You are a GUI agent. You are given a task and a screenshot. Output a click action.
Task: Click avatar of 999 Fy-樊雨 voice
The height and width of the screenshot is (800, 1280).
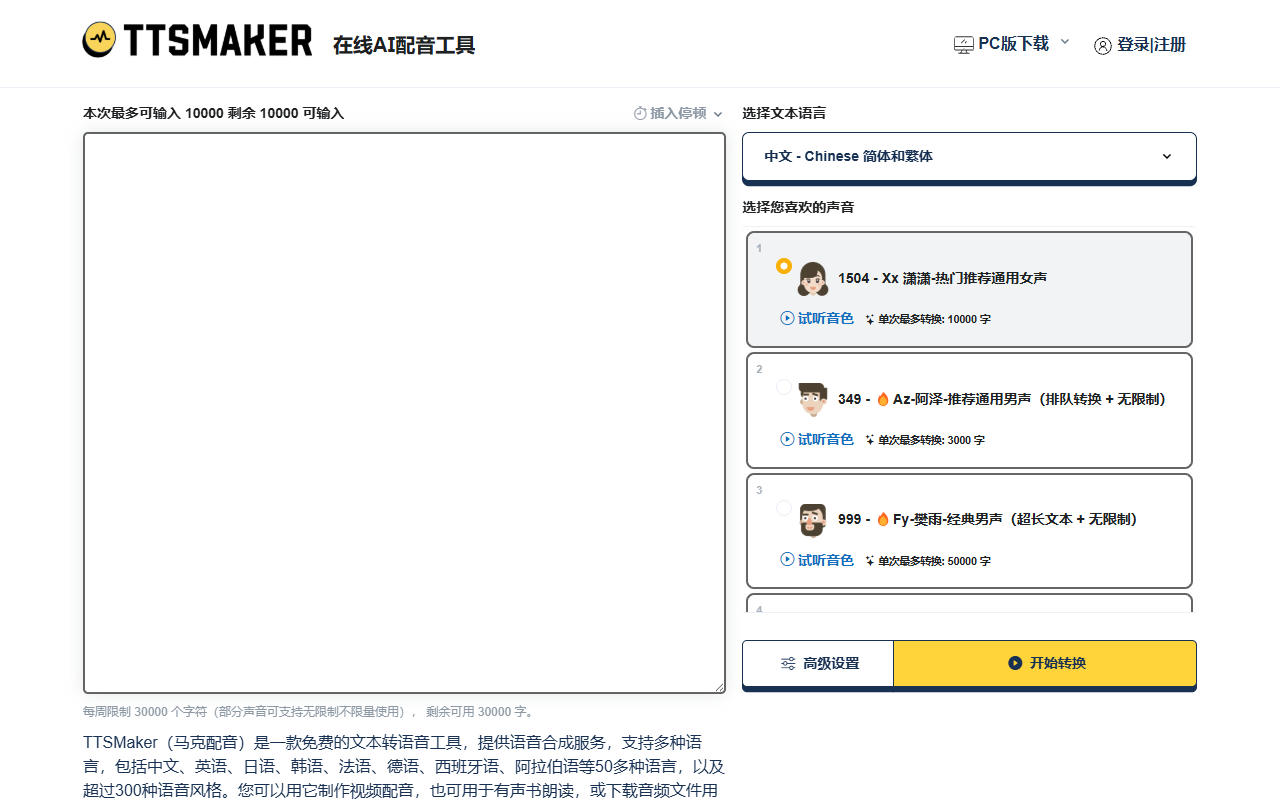tap(813, 520)
